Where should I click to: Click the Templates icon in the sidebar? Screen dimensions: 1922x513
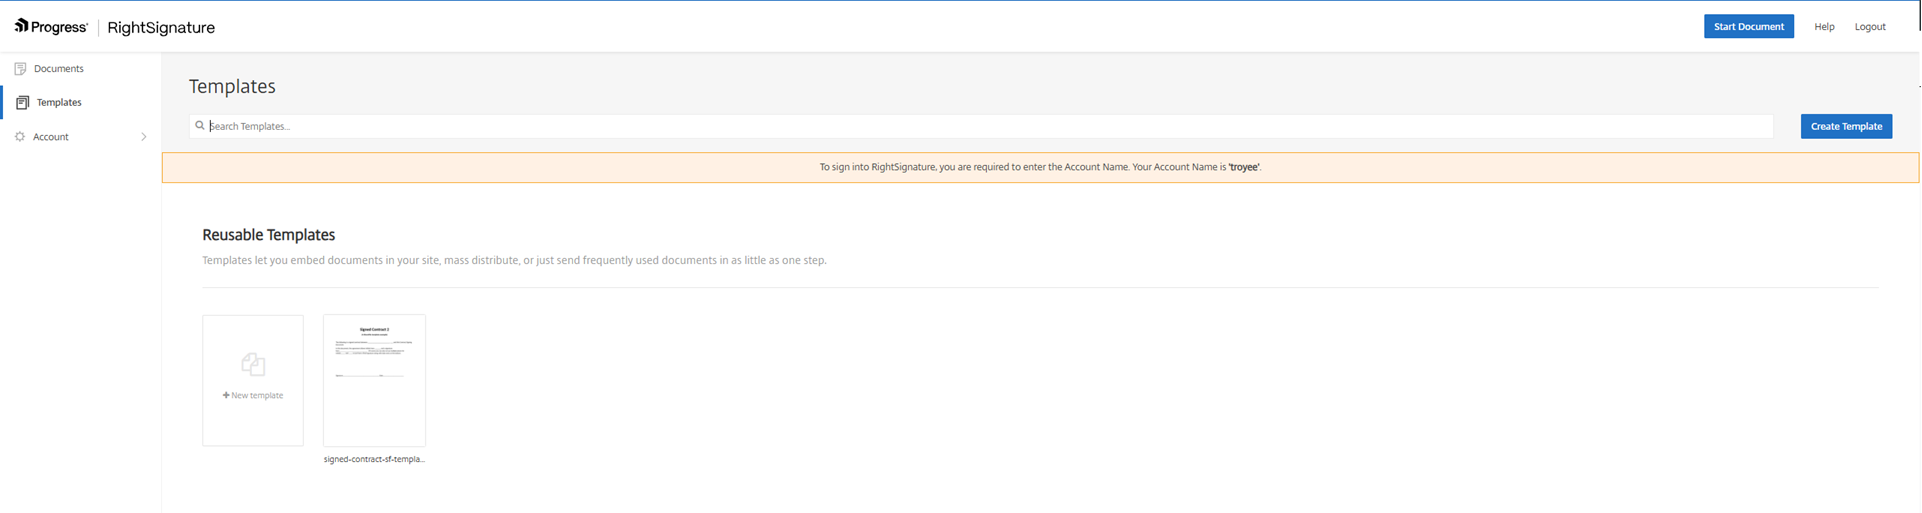(22, 103)
